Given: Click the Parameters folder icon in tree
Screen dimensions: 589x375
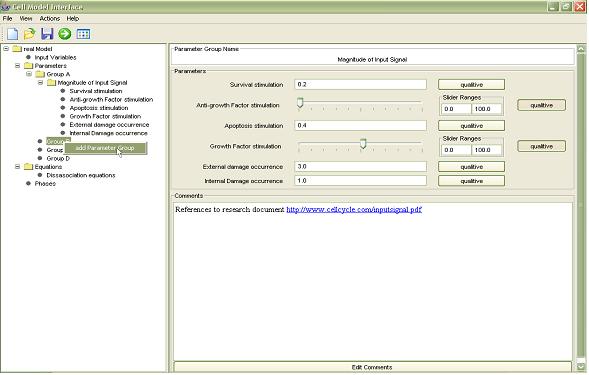Looking at the screenshot, I should click(29, 66).
